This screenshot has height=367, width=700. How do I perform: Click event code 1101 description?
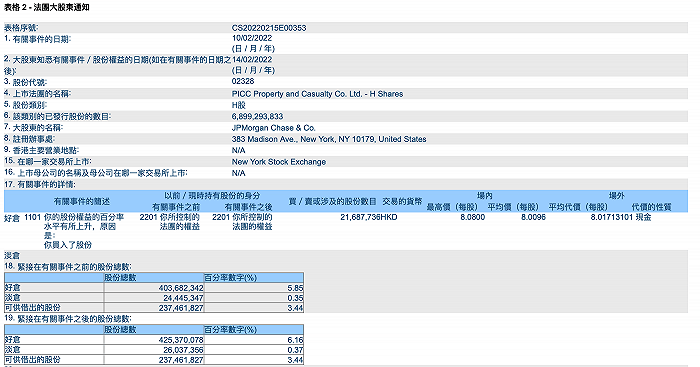click(74, 231)
